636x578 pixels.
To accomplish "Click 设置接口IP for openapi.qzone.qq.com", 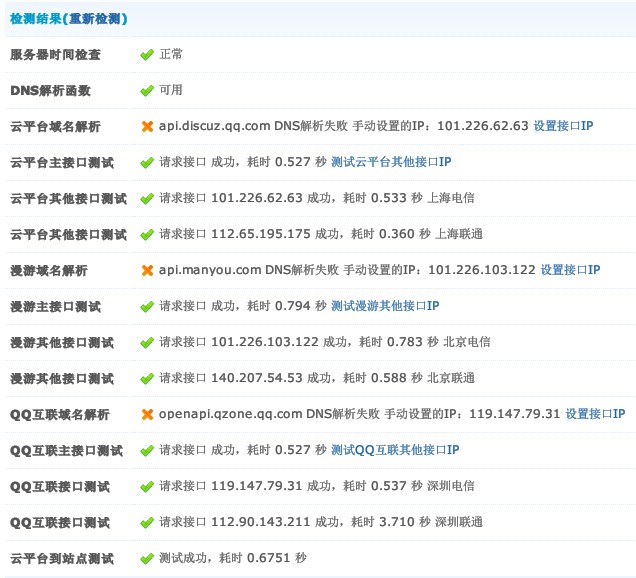I will point(595,414).
